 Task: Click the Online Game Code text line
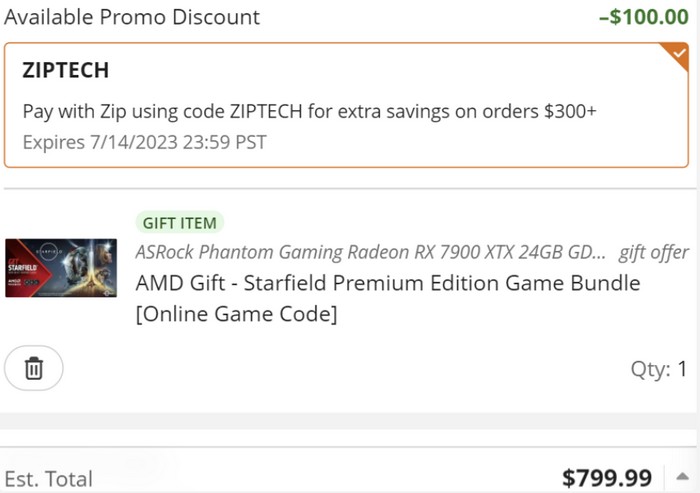pyautogui.click(x=236, y=314)
